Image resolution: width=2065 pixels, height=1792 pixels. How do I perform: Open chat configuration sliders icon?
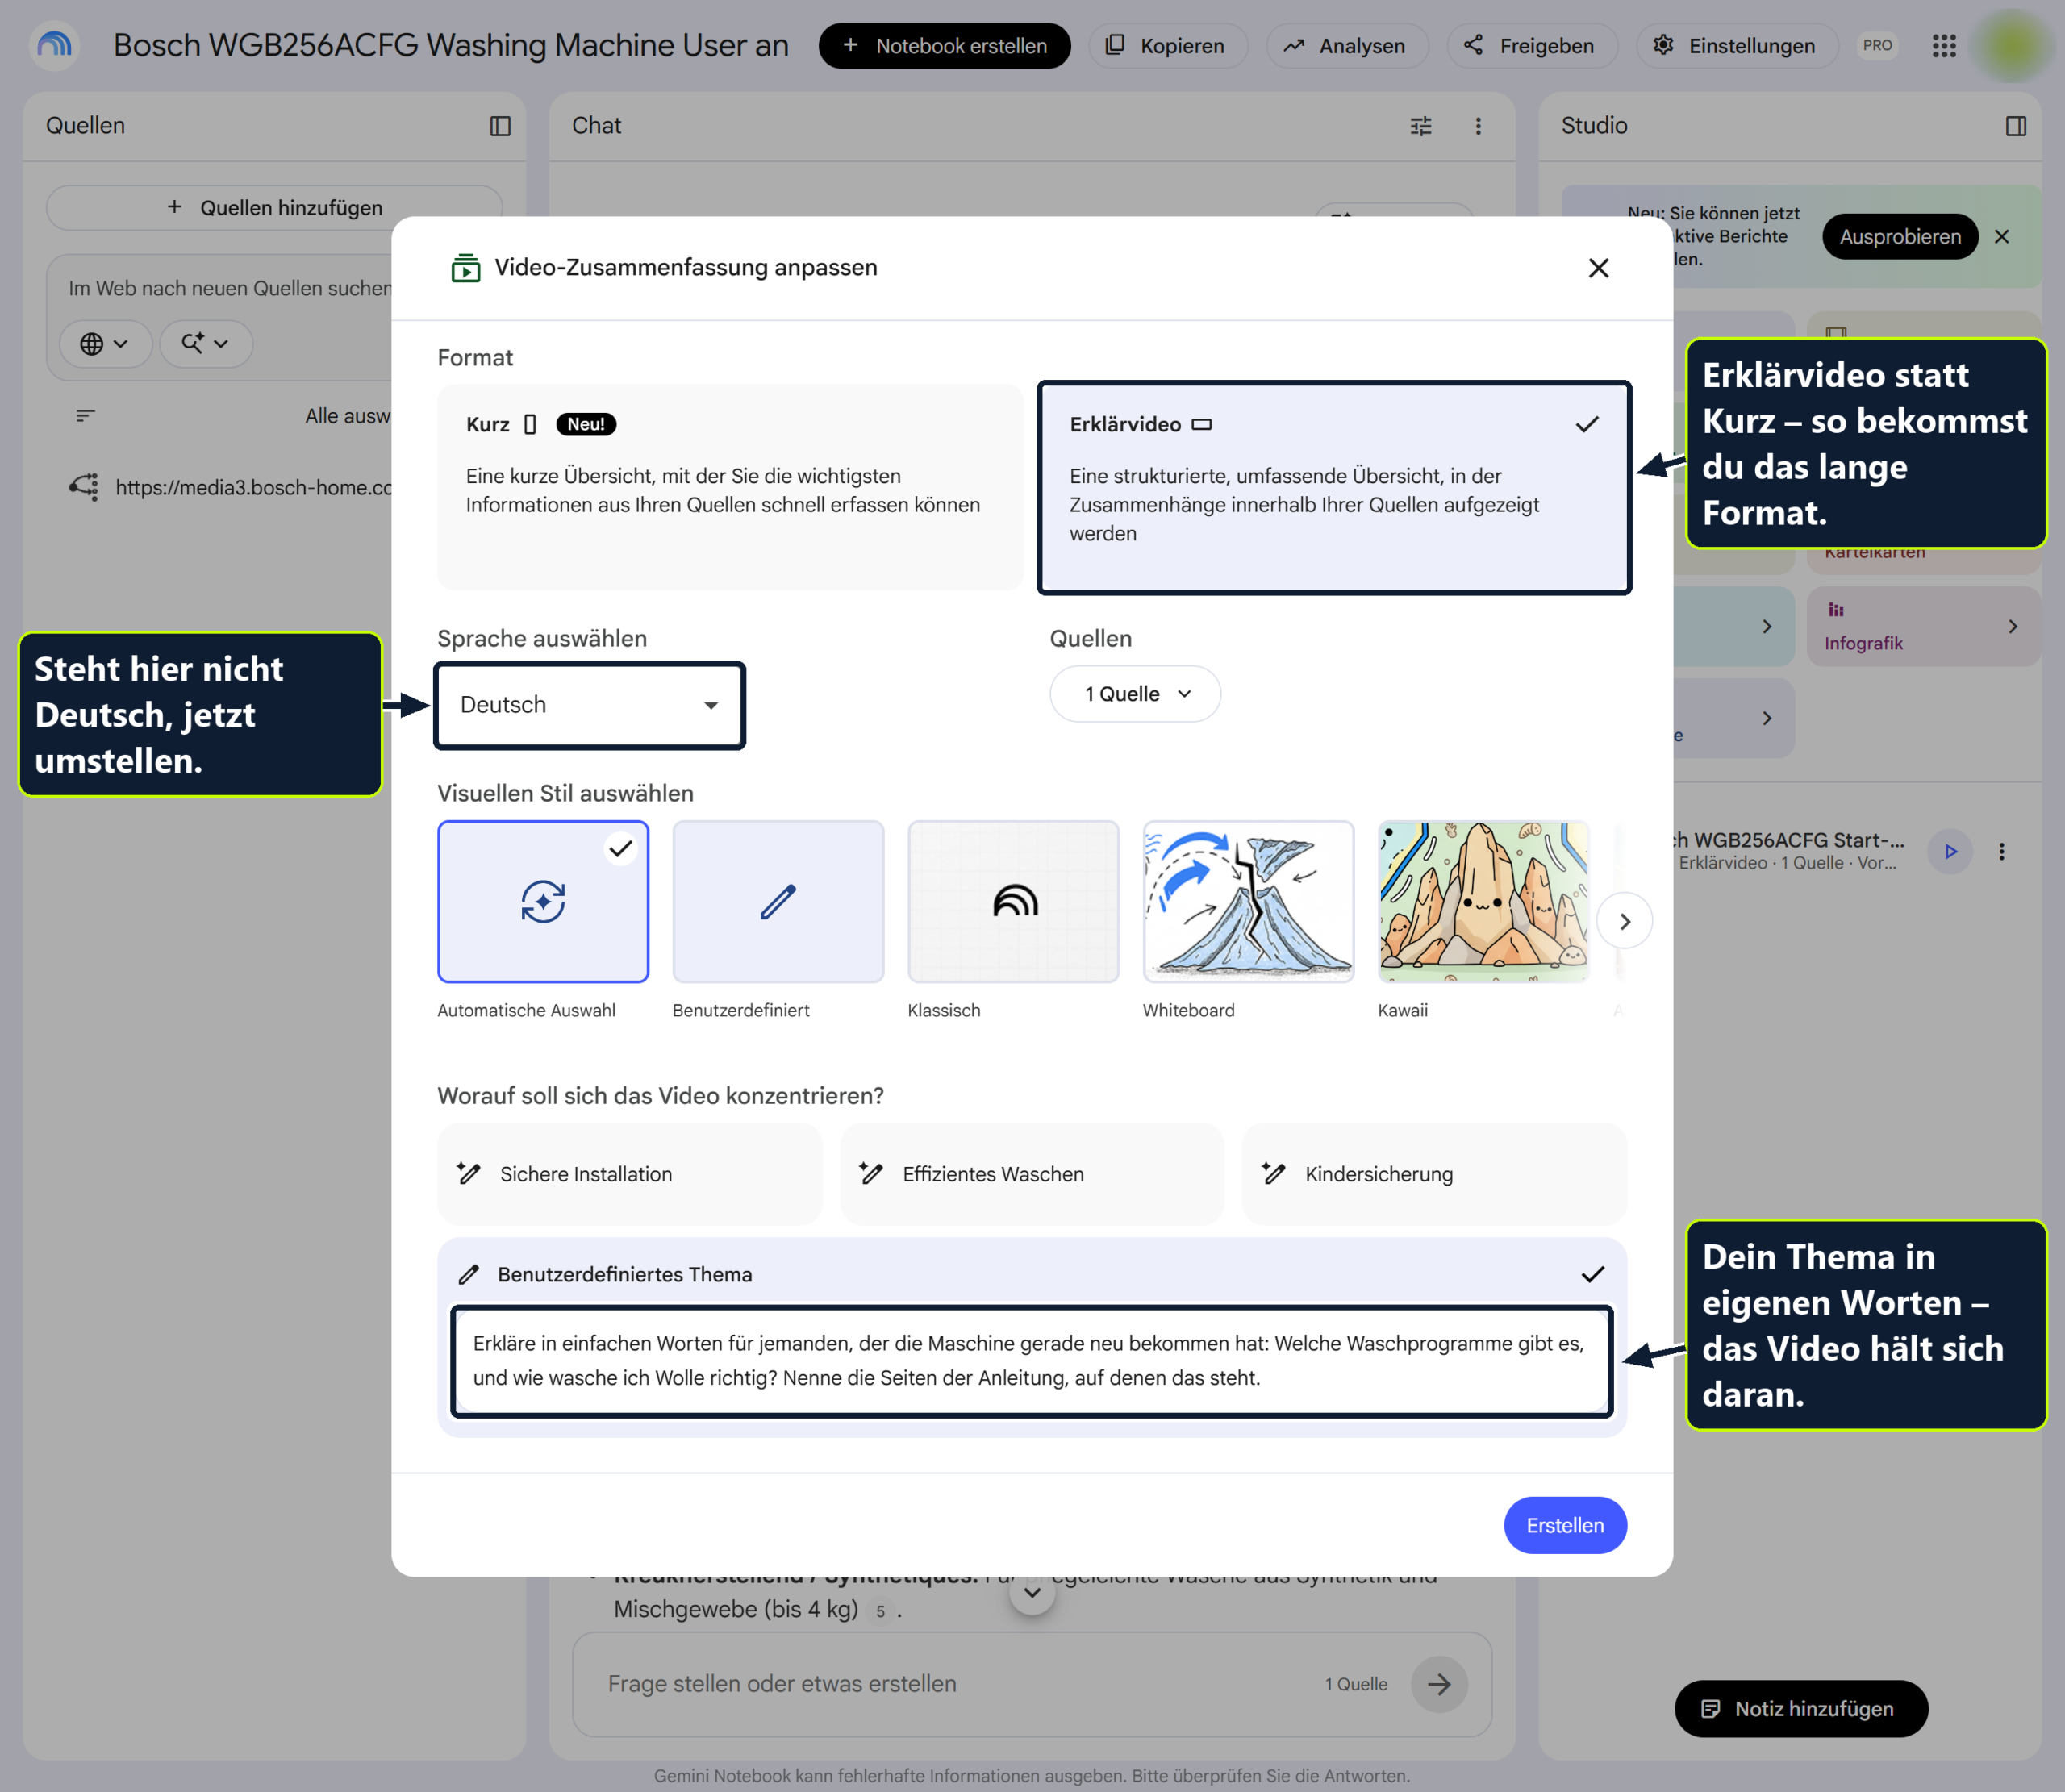point(1421,126)
